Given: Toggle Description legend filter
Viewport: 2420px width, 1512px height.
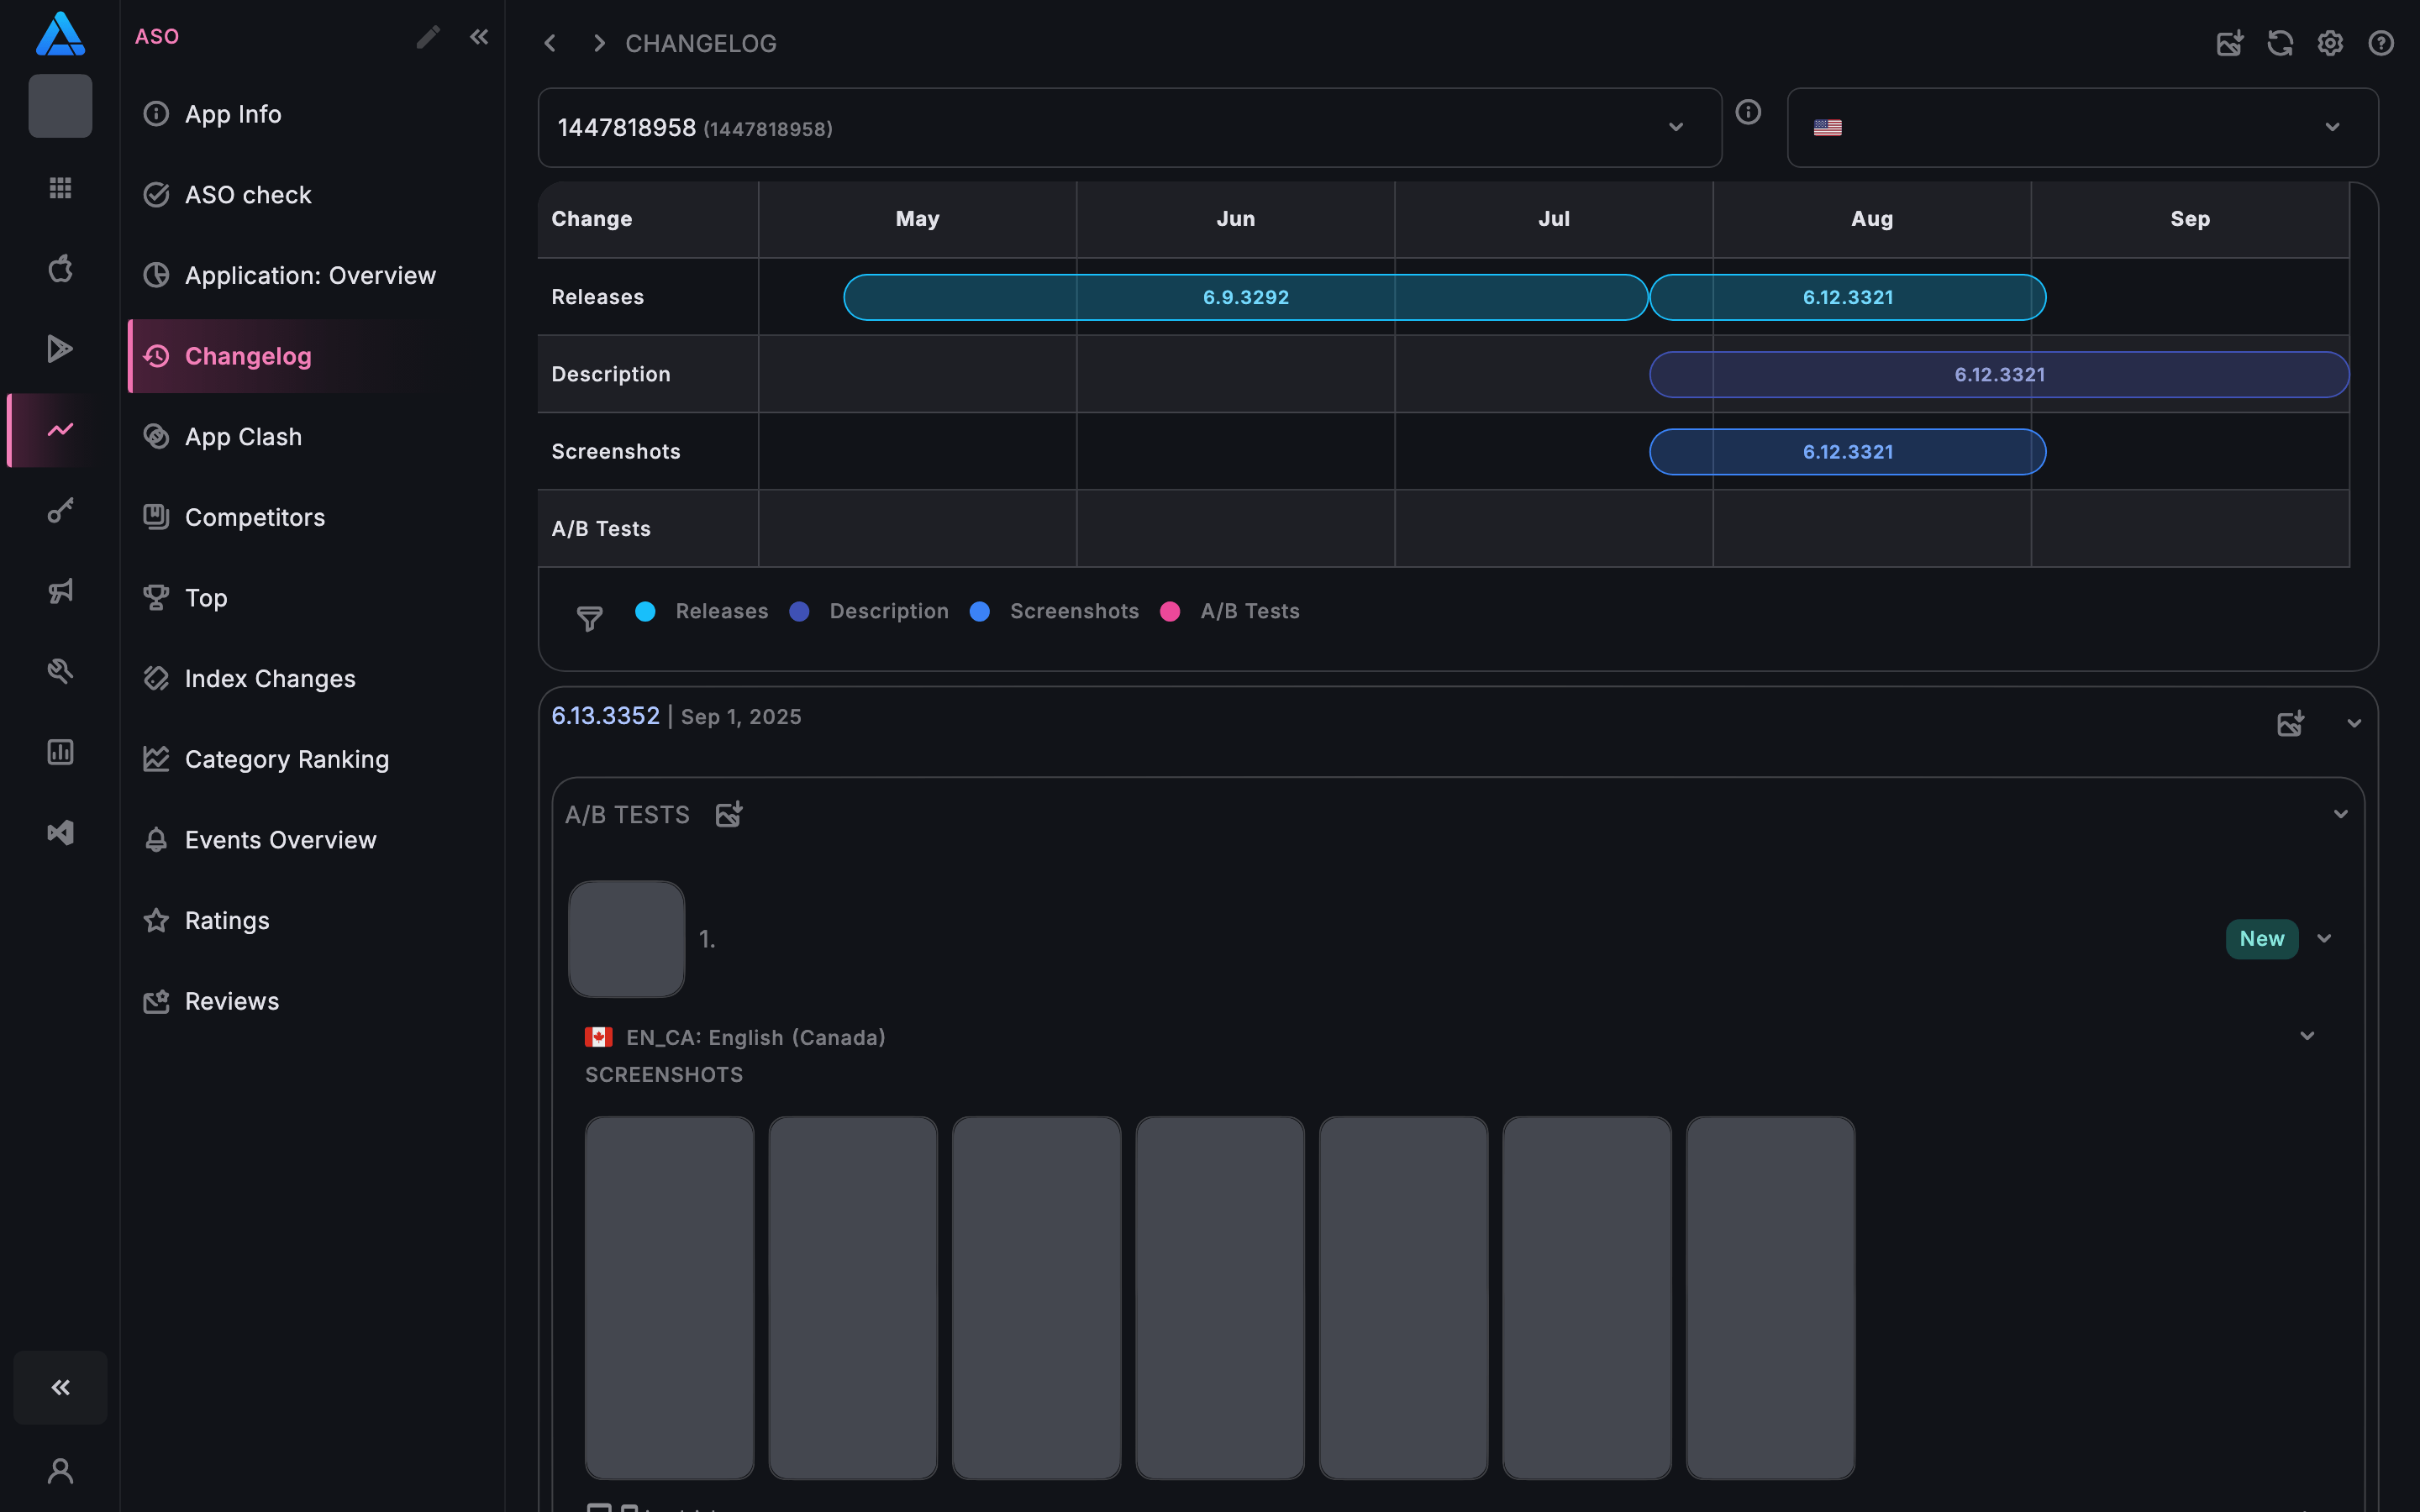Looking at the screenshot, I should [869, 611].
